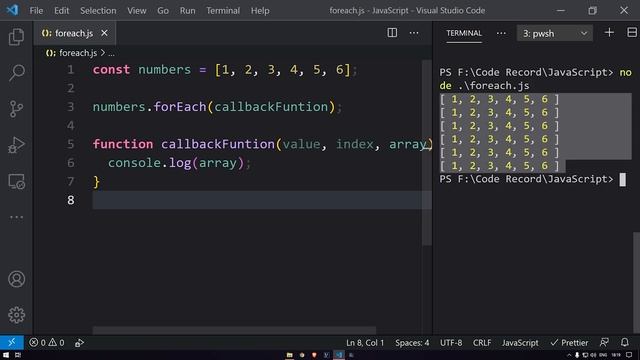Click the editor horizontal scrollbar
The height and width of the screenshot is (360, 640).
coord(234,330)
